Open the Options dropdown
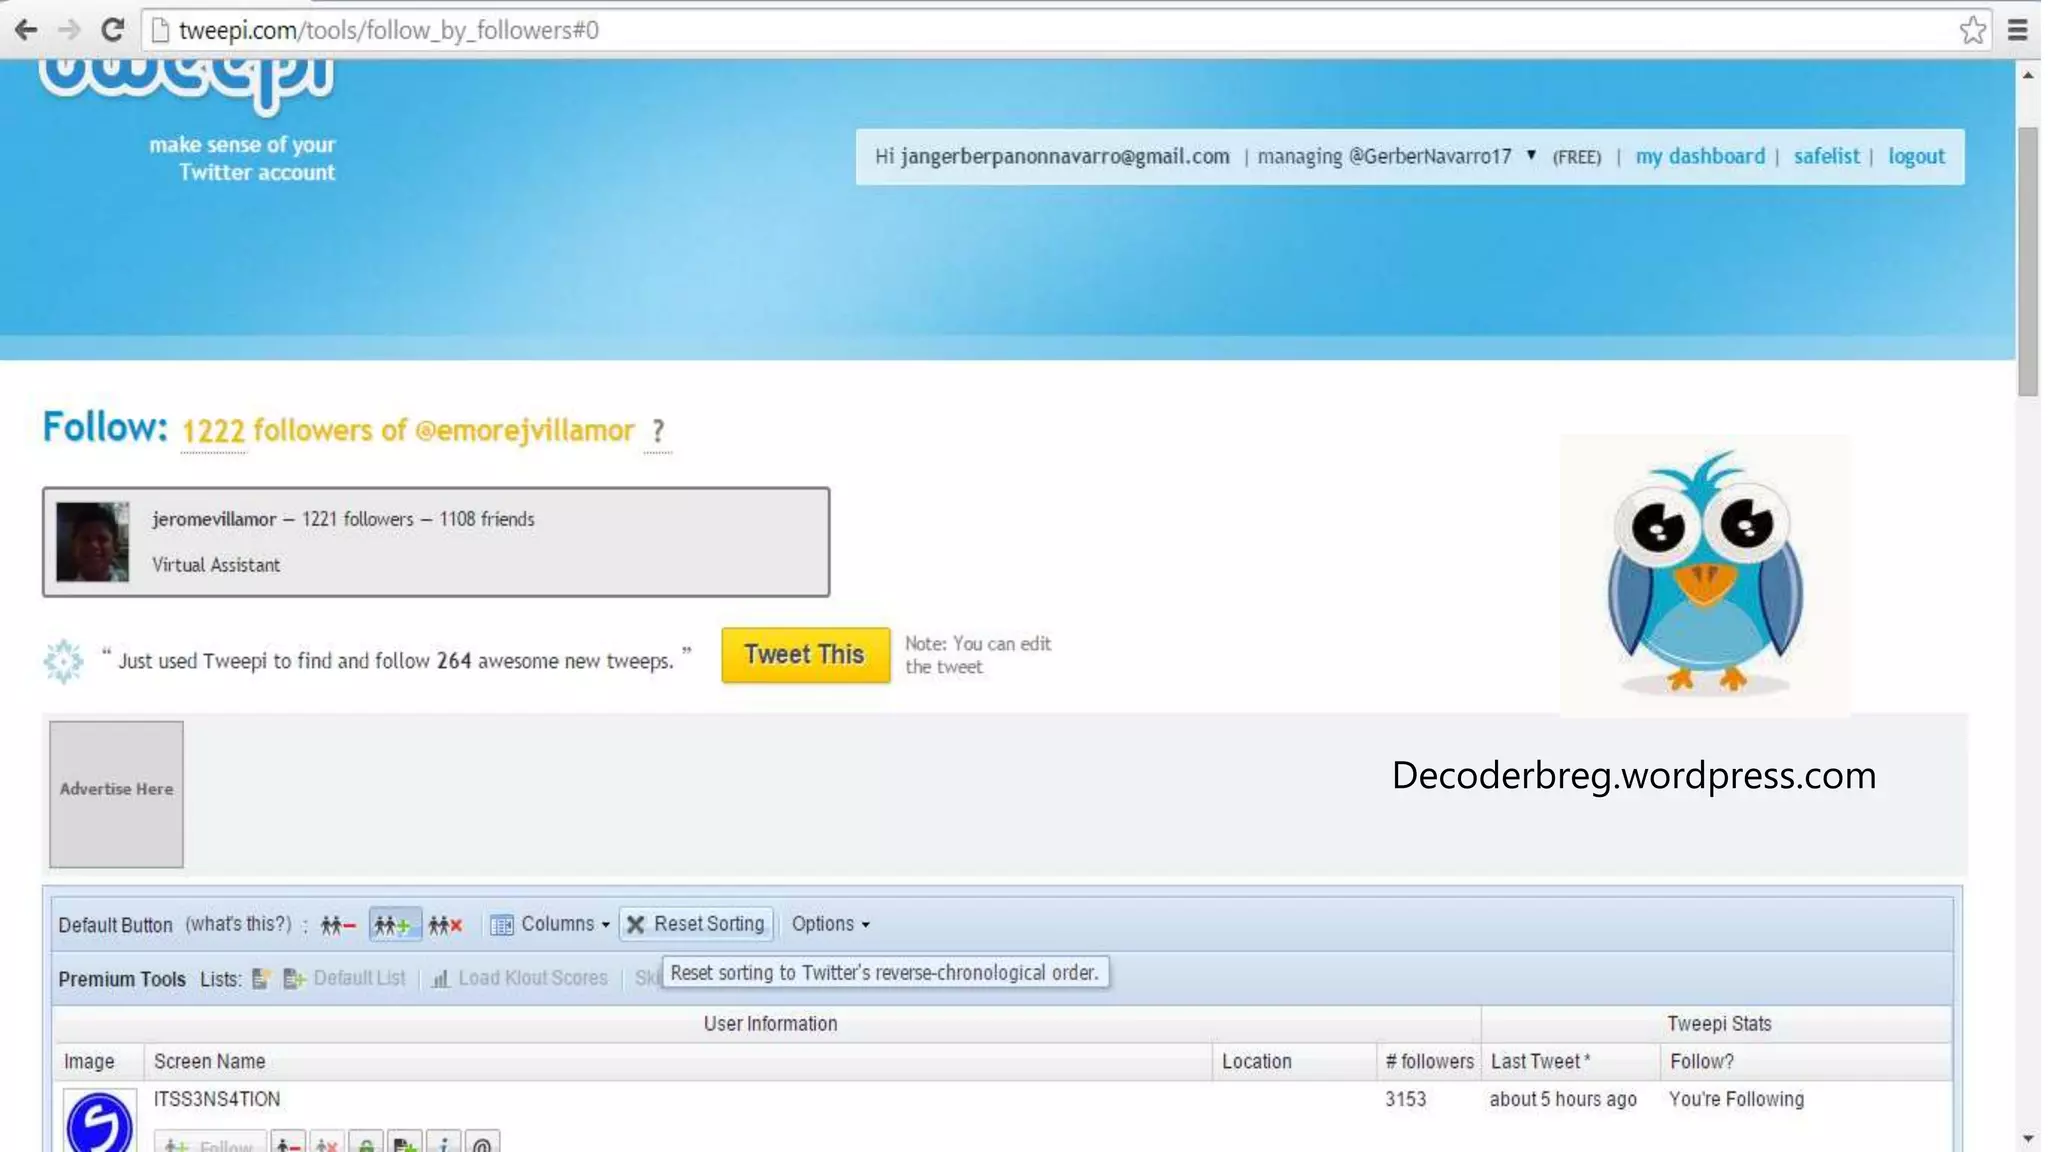 click(830, 924)
